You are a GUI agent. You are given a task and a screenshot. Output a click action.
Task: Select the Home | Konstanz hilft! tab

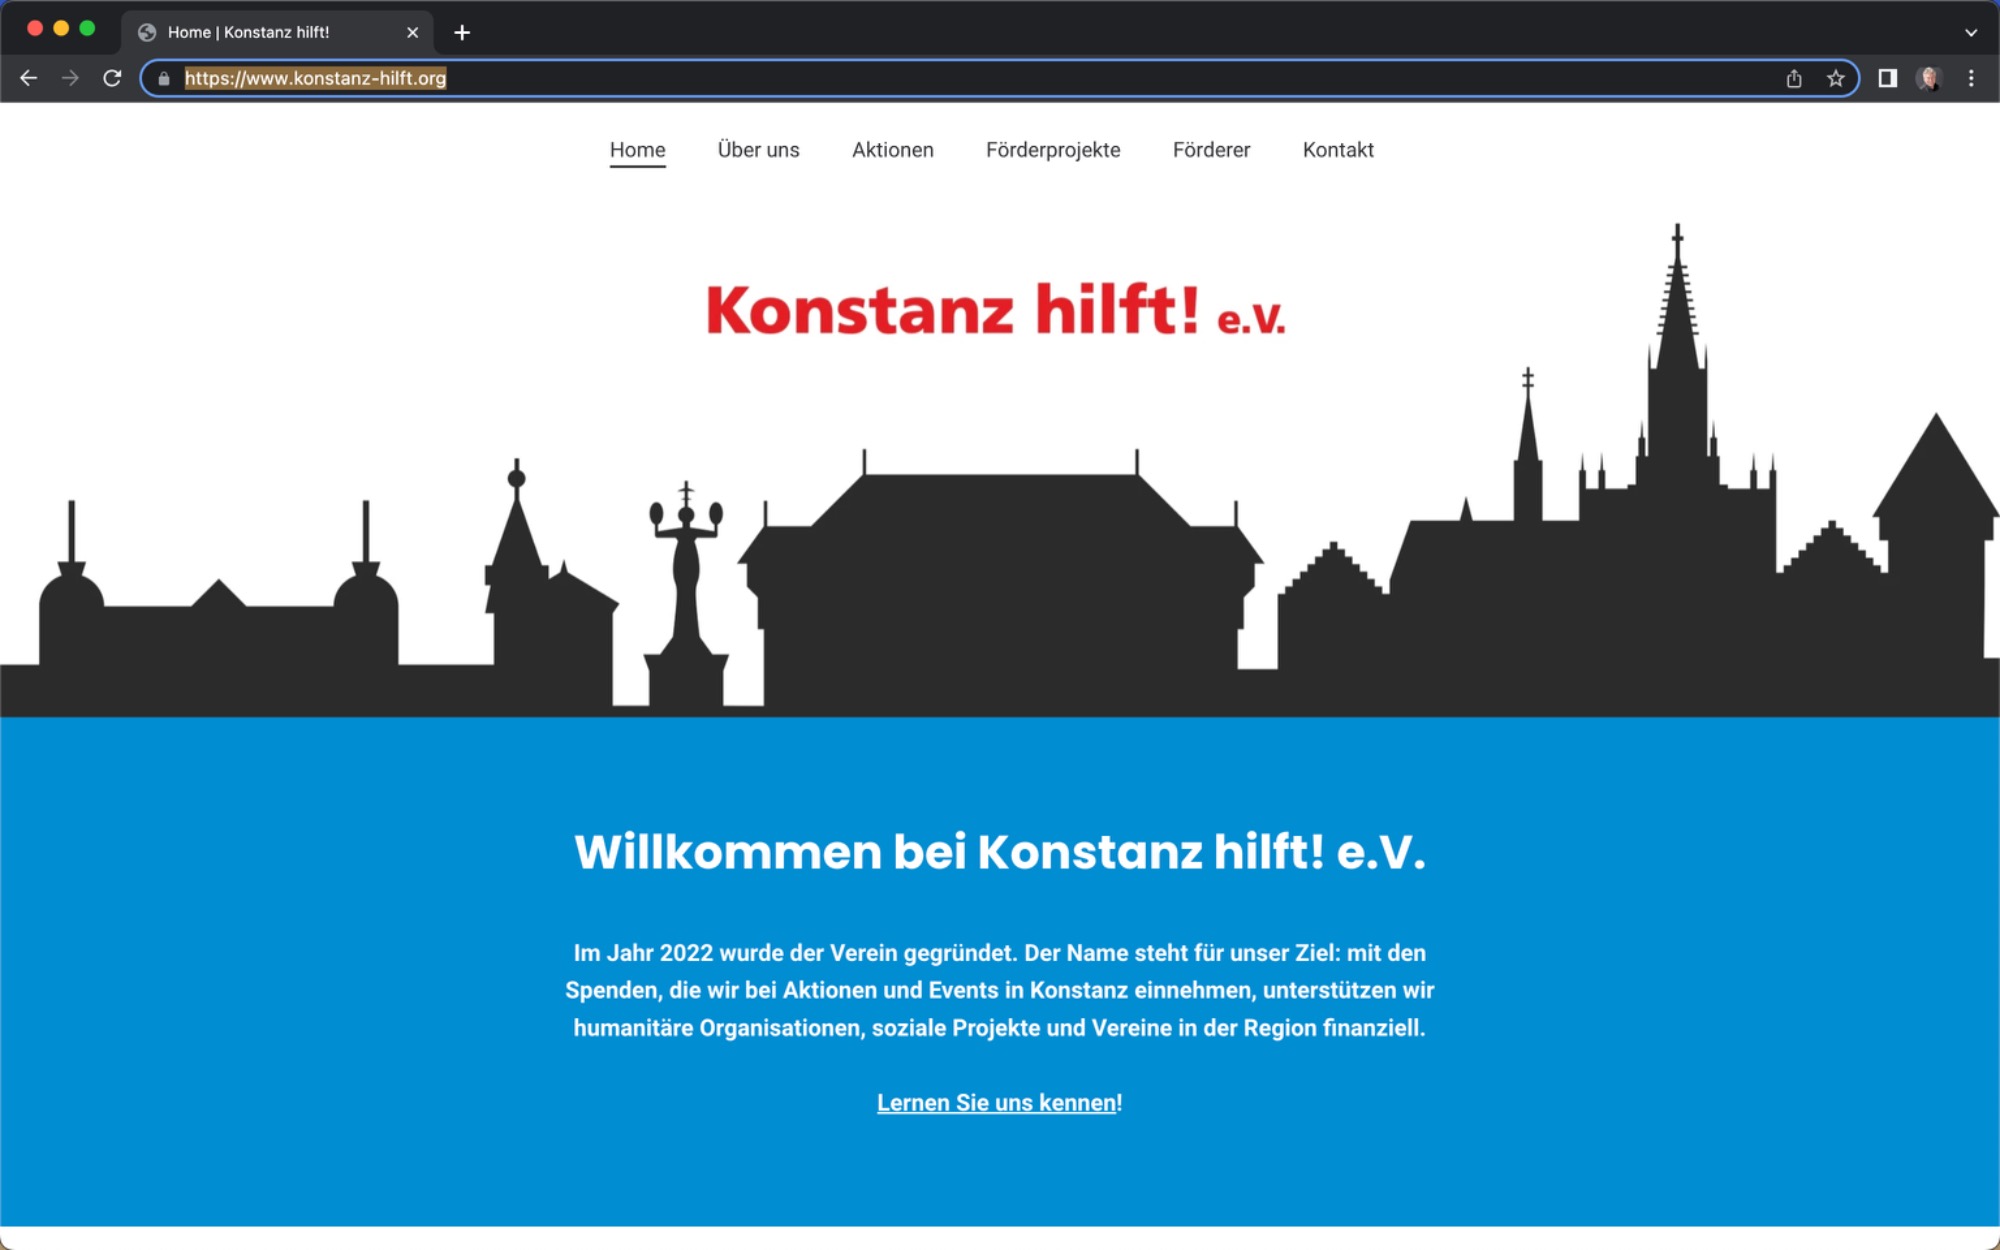pos(278,32)
